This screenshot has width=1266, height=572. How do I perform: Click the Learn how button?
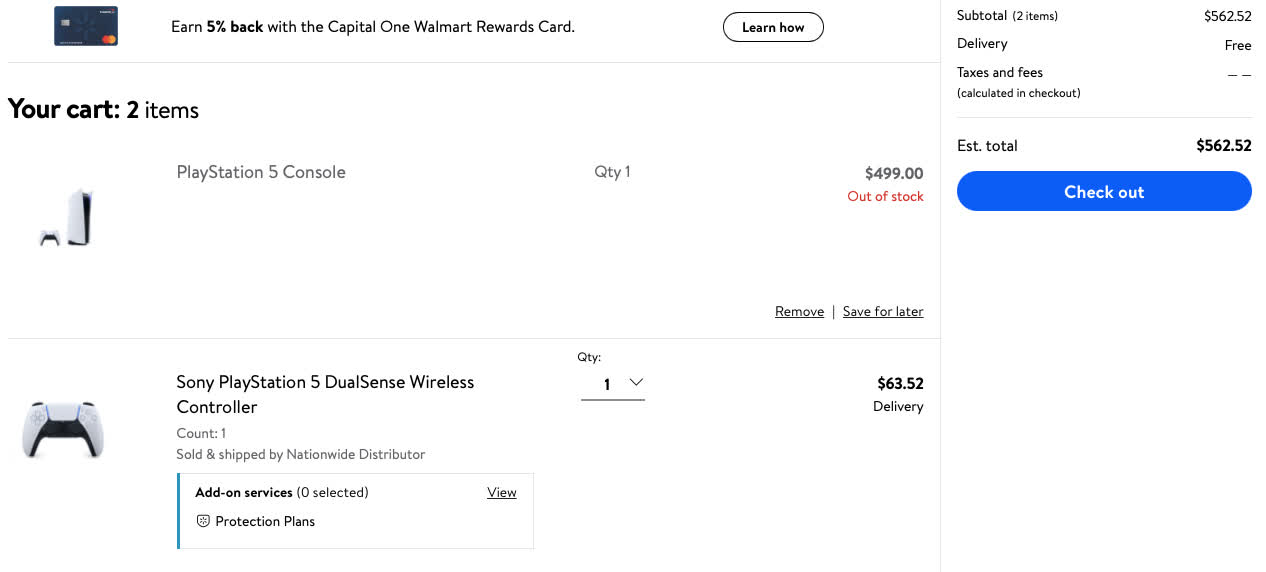773,27
